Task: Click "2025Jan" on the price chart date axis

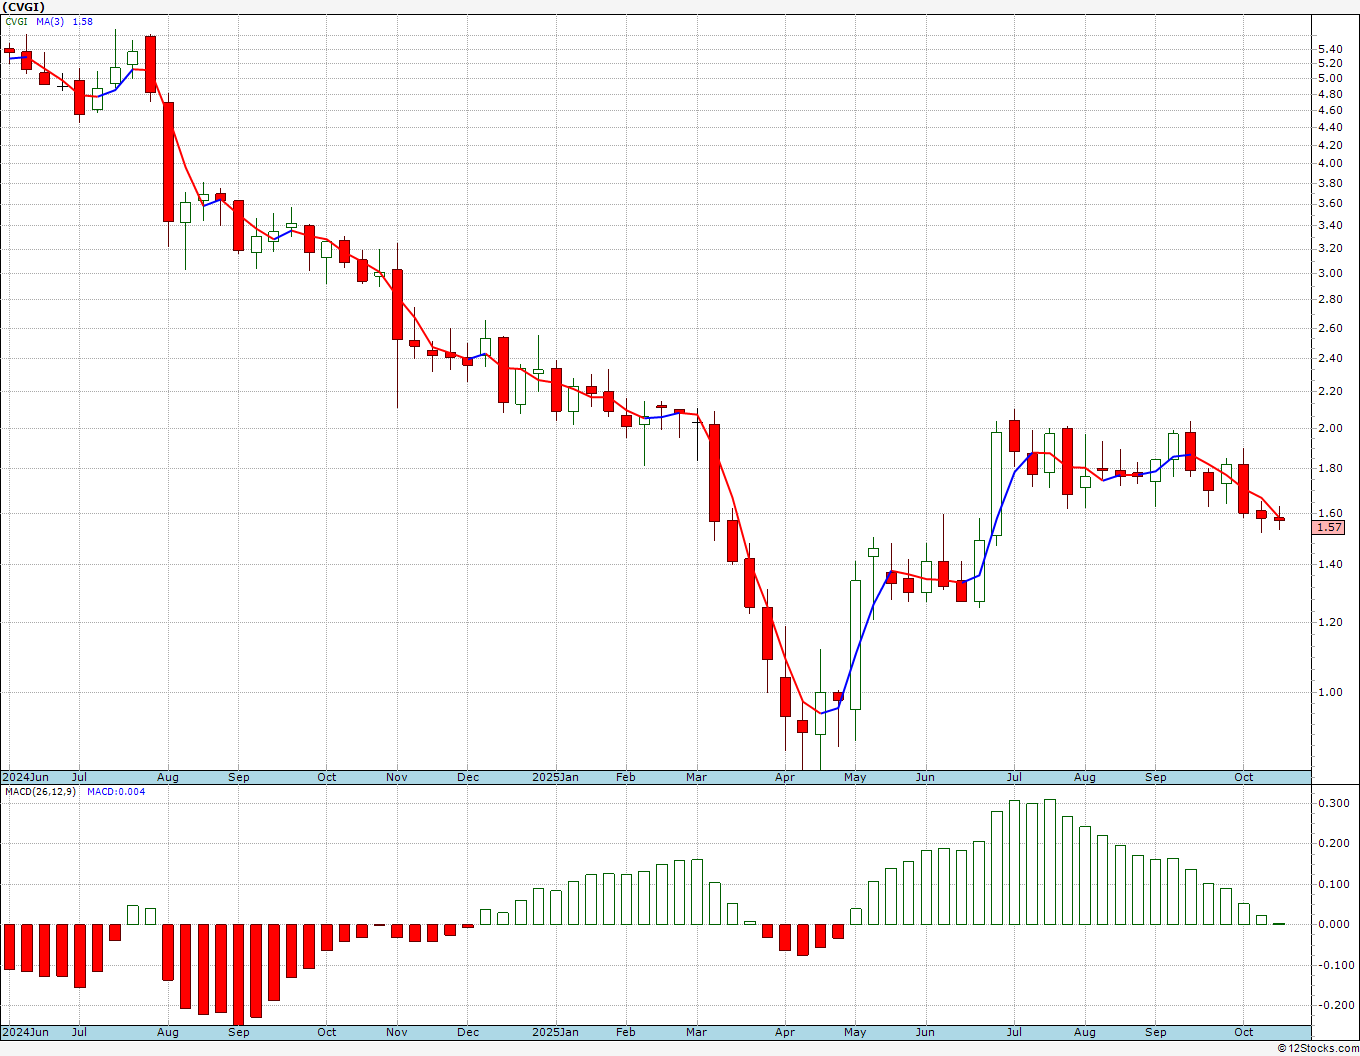Action: coord(555,777)
